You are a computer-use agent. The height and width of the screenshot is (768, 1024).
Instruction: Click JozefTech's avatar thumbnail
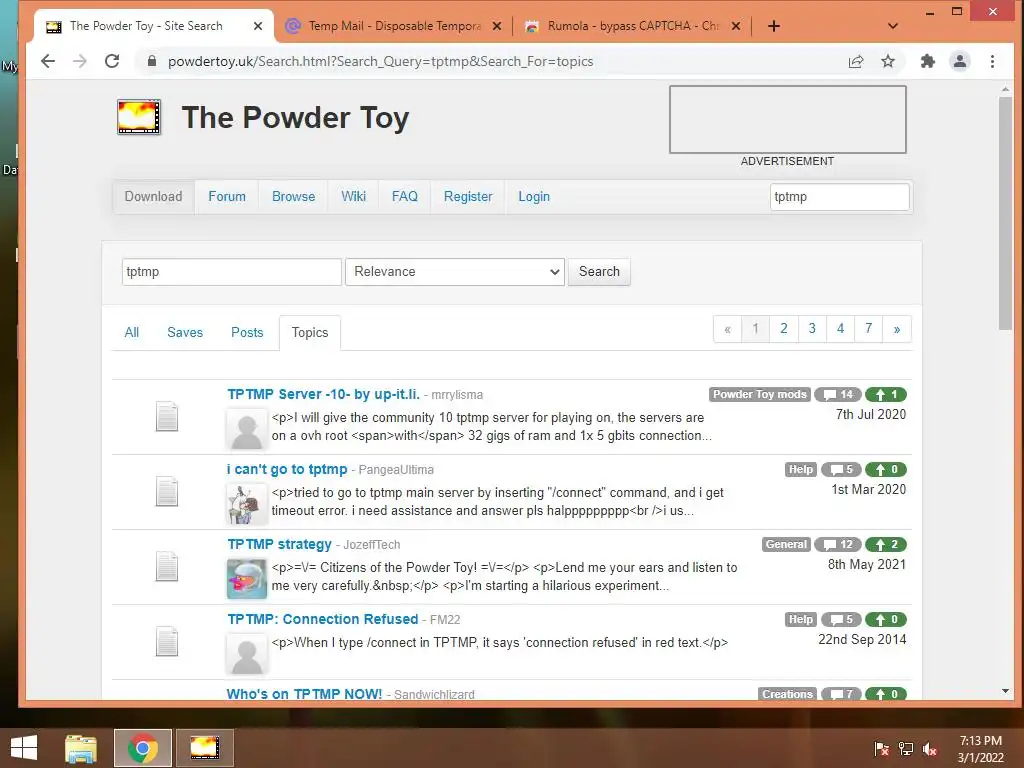click(247, 579)
